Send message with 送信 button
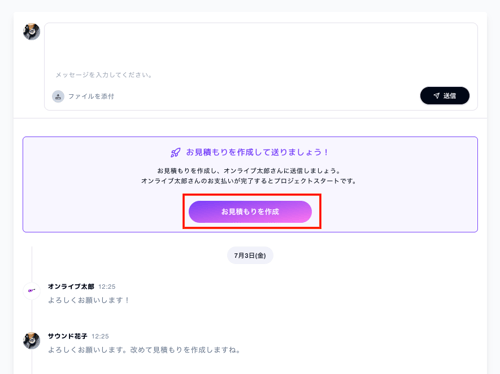 [445, 96]
